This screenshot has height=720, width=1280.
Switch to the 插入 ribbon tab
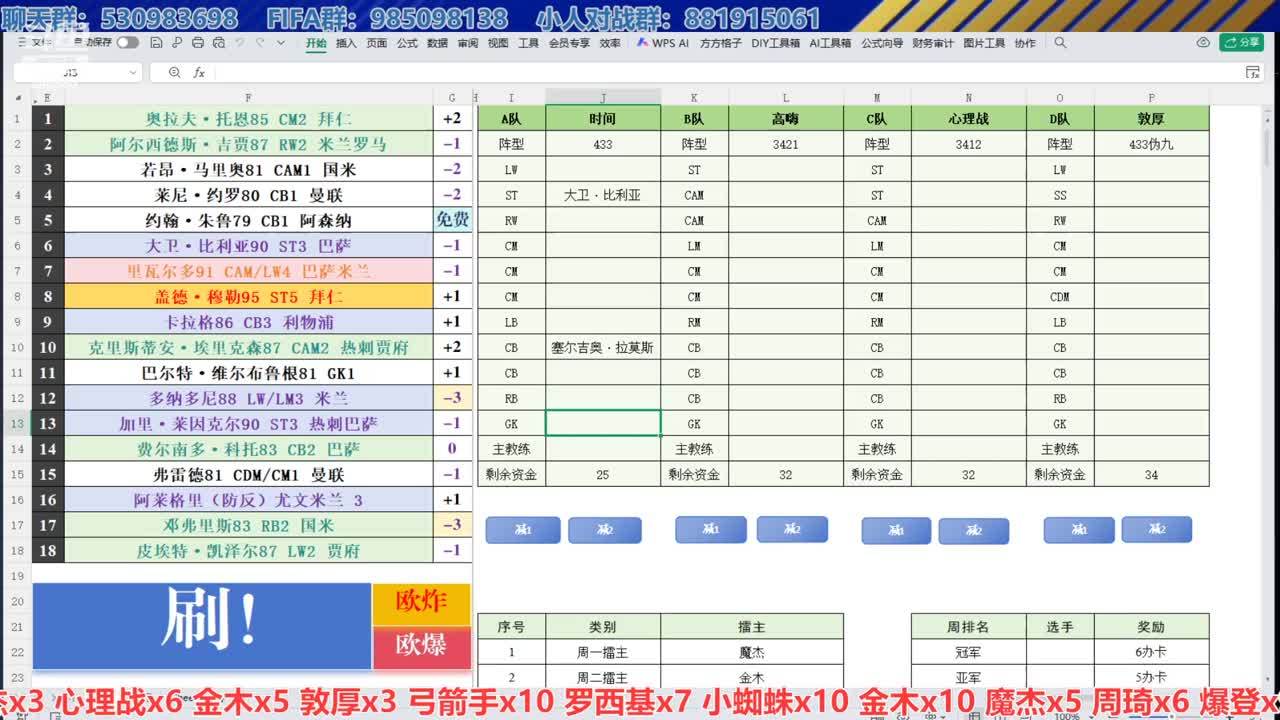[346, 43]
